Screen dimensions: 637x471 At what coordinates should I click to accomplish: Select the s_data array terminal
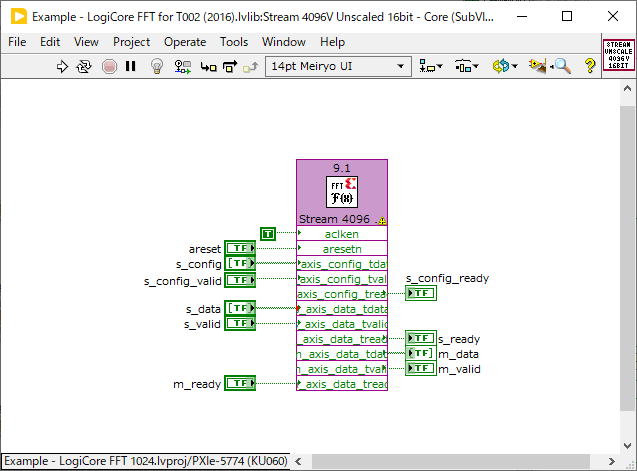click(240, 308)
